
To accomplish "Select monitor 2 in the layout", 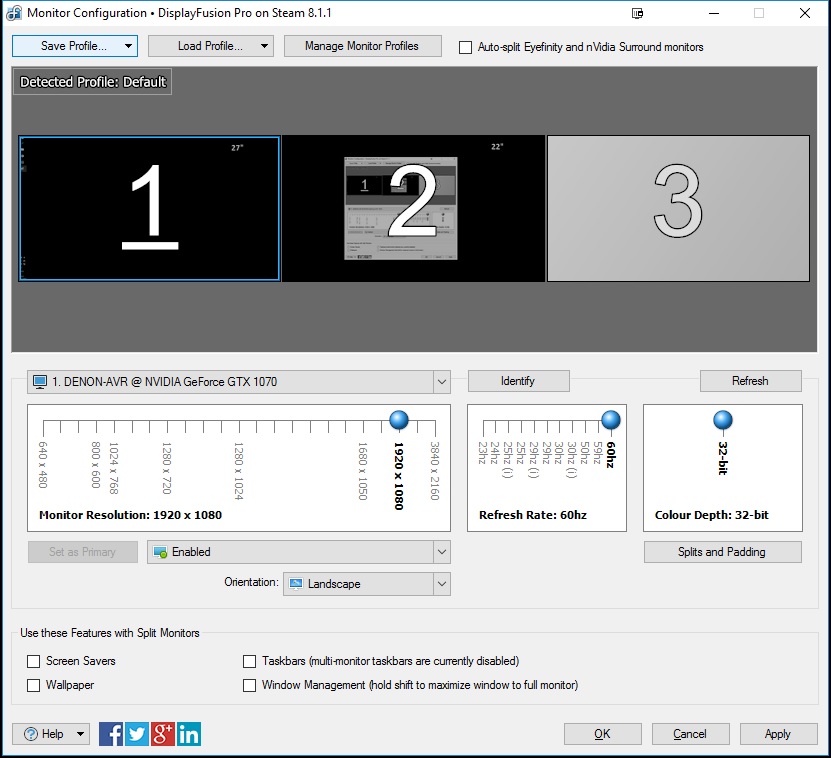I will (x=413, y=208).
